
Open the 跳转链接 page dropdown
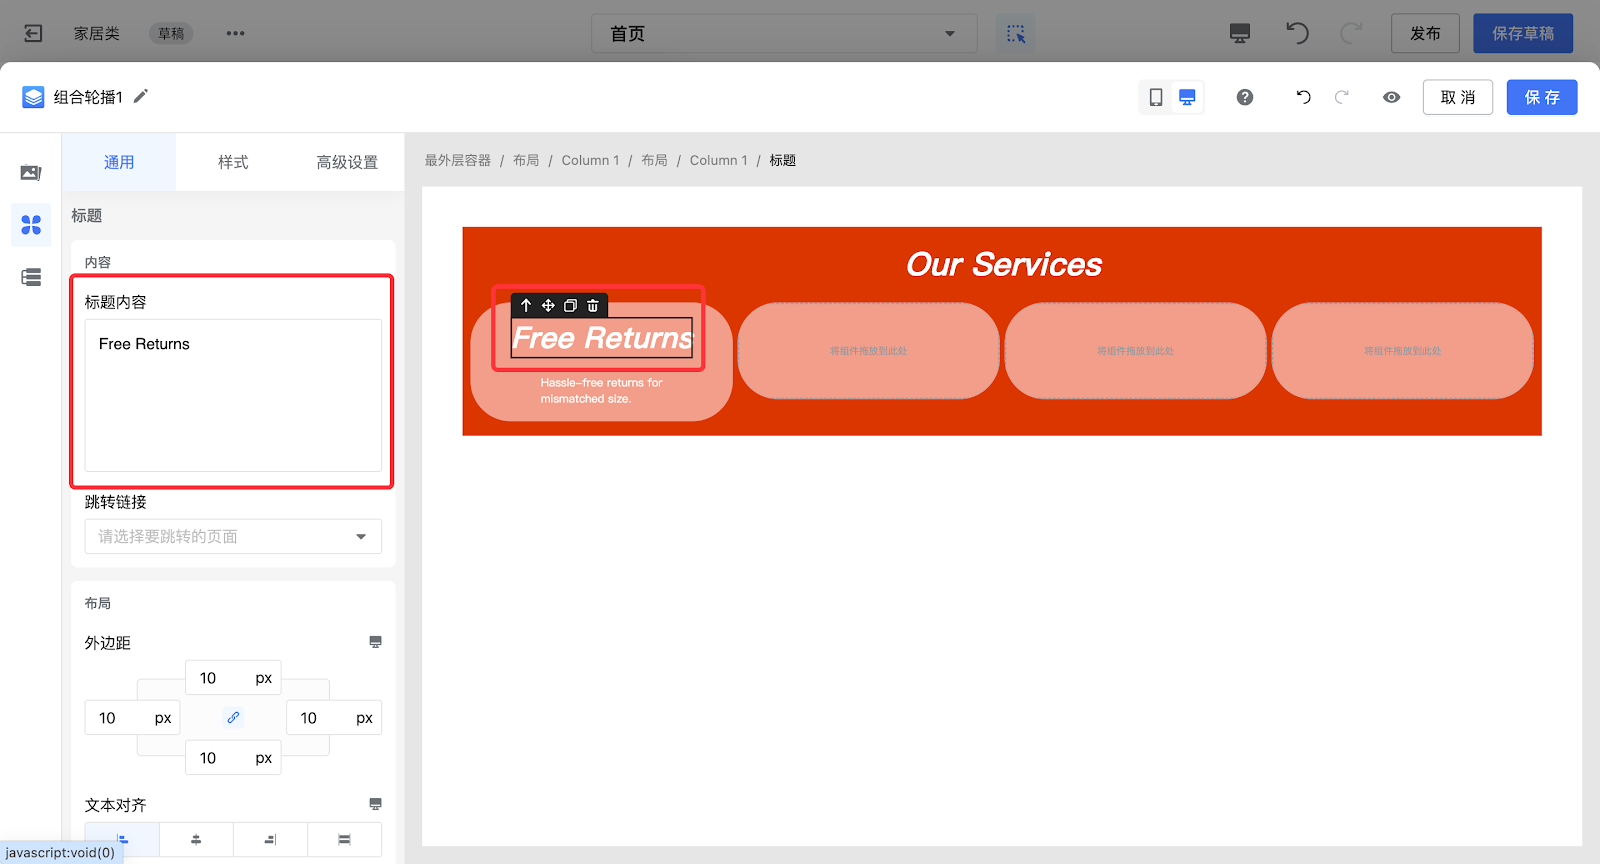click(233, 537)
